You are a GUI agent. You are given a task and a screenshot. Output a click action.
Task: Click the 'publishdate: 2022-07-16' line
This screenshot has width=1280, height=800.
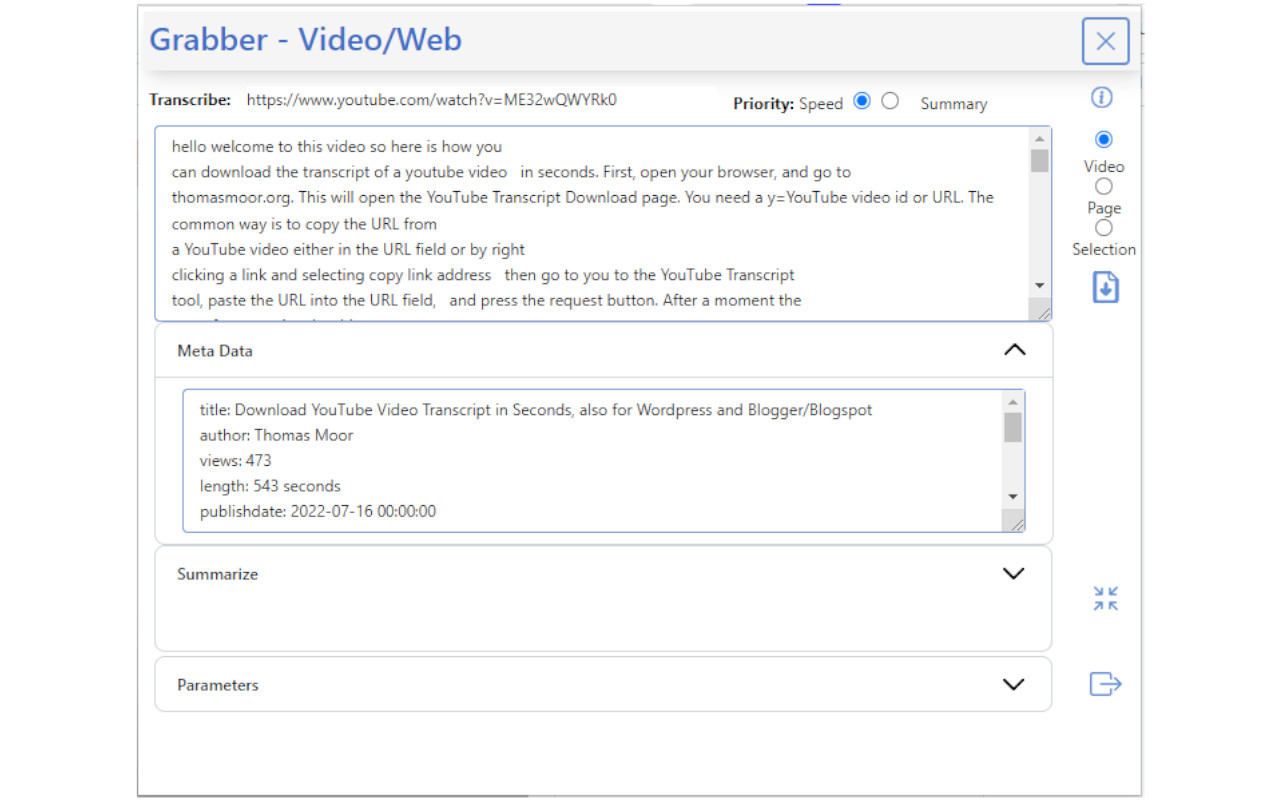(317, 511)
